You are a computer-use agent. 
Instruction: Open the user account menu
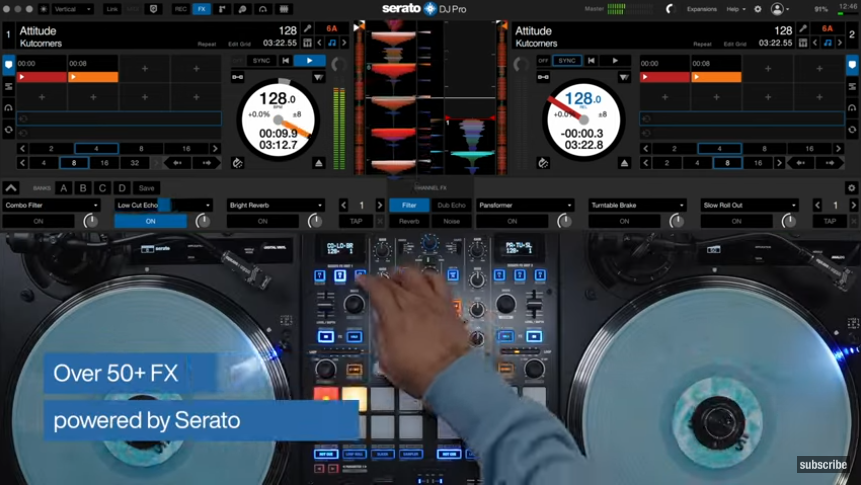tap(780, 9)
